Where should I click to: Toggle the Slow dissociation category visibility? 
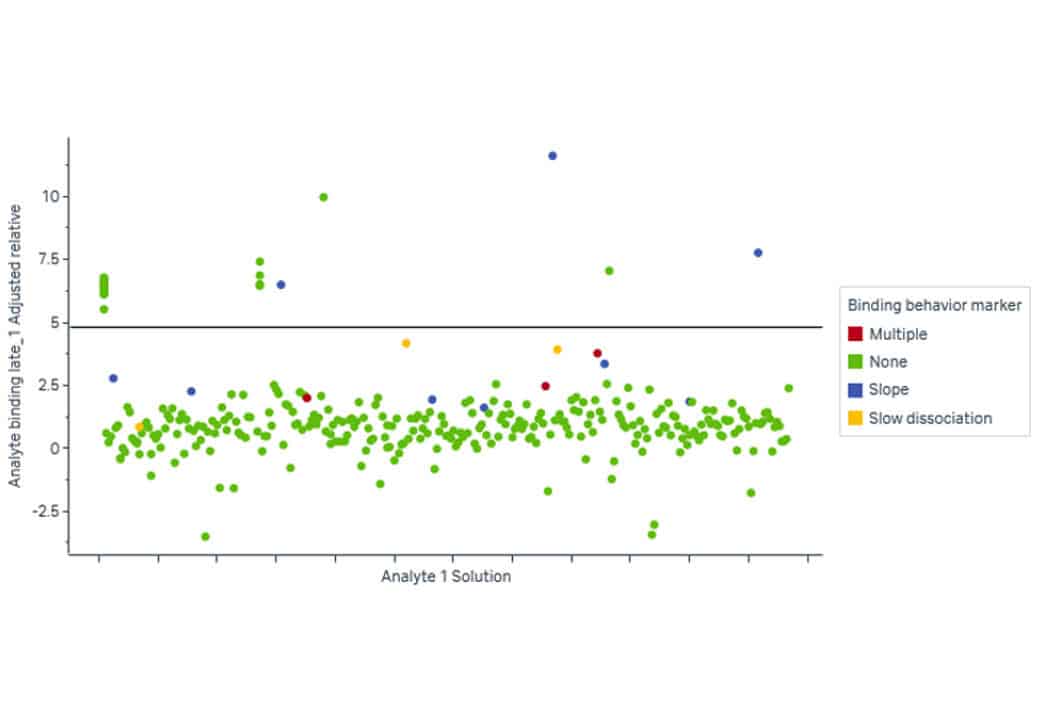tap(920, 418)
